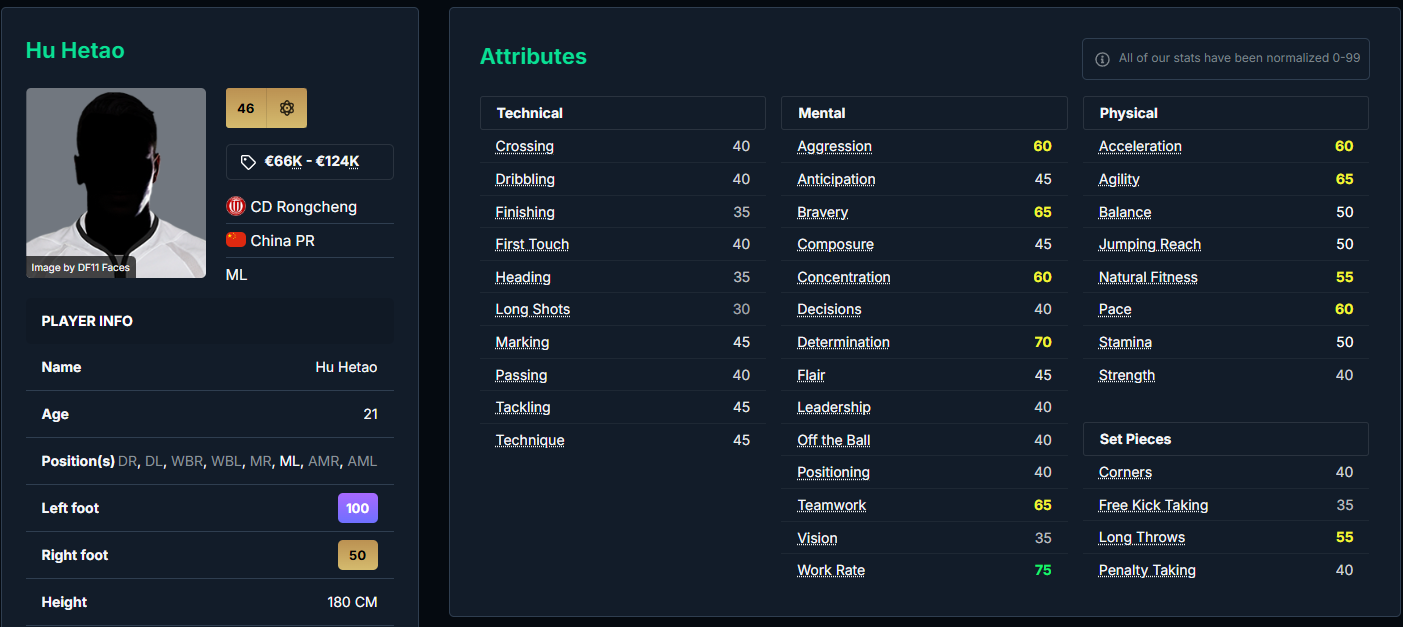Click the info icon near normalized stats note
The image size is (1403, 627).
point(1102,59)
